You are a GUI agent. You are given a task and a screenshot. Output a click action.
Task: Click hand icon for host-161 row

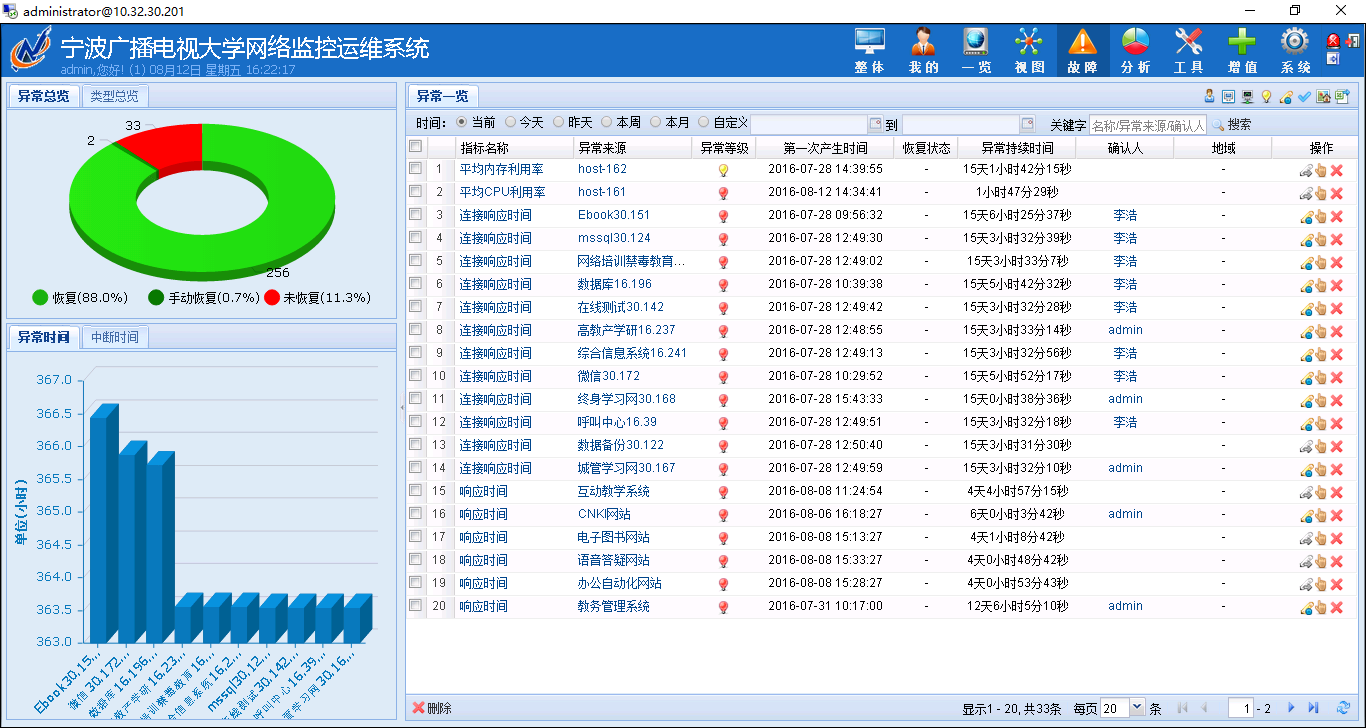pos(1321,193)
